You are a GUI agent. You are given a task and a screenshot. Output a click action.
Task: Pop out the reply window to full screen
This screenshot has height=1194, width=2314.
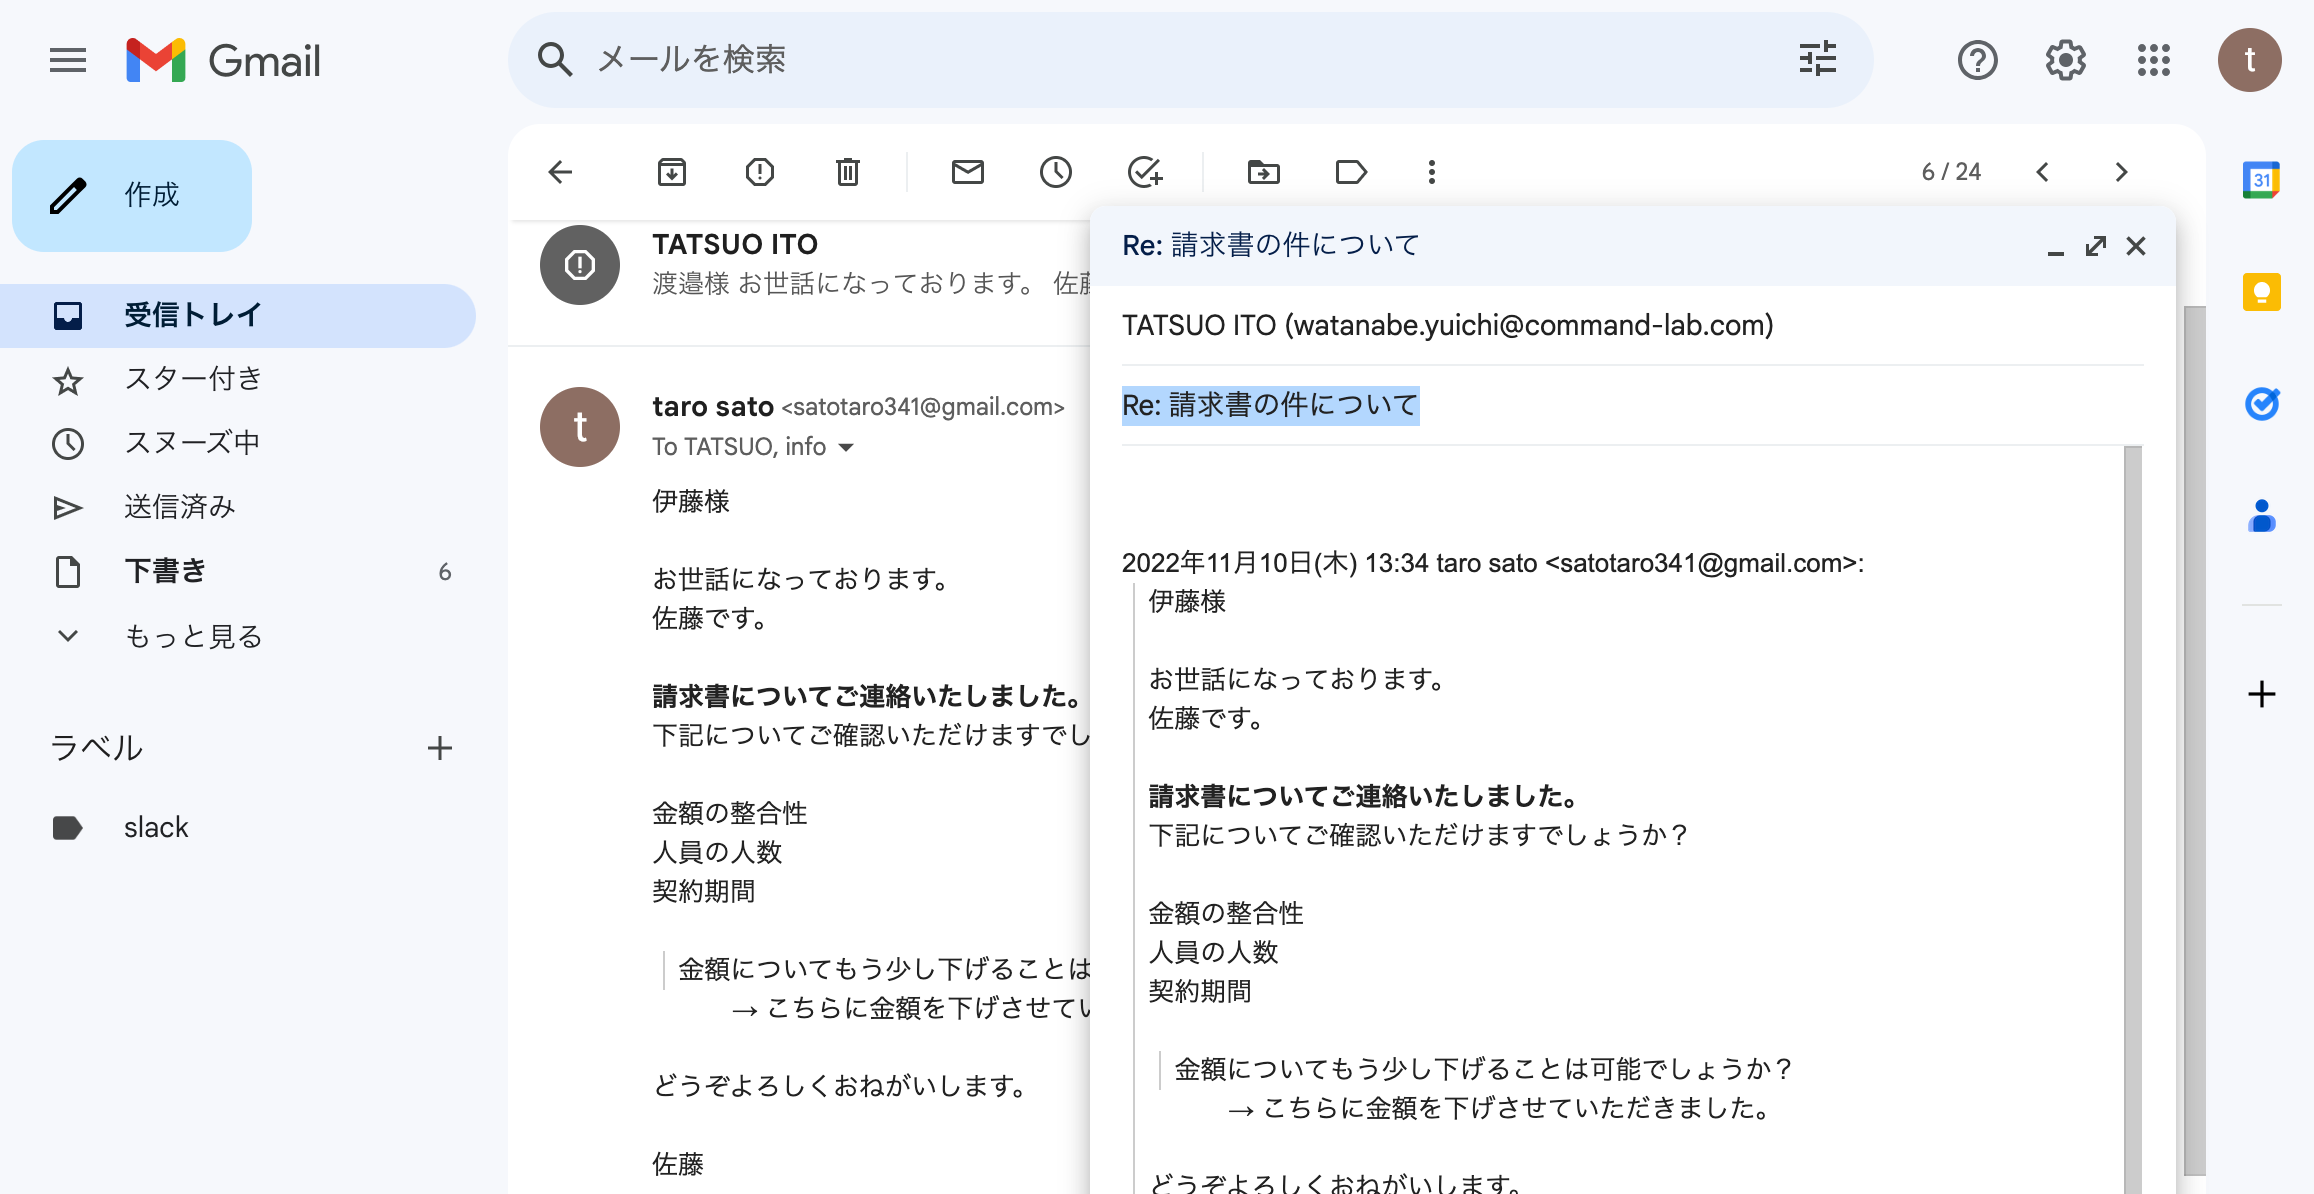coord(2096,246)
